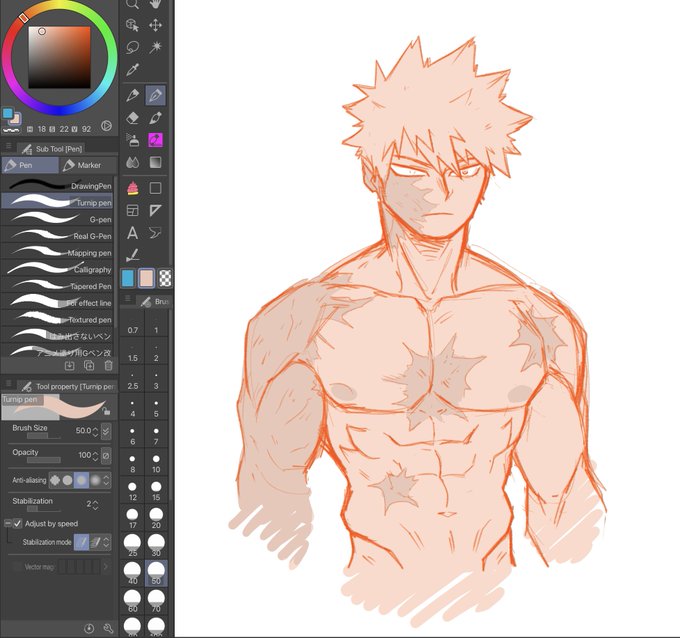Select the DrawingPen sub tool
The width and height of the screenshot is (680, 638).
click(57, 186)
